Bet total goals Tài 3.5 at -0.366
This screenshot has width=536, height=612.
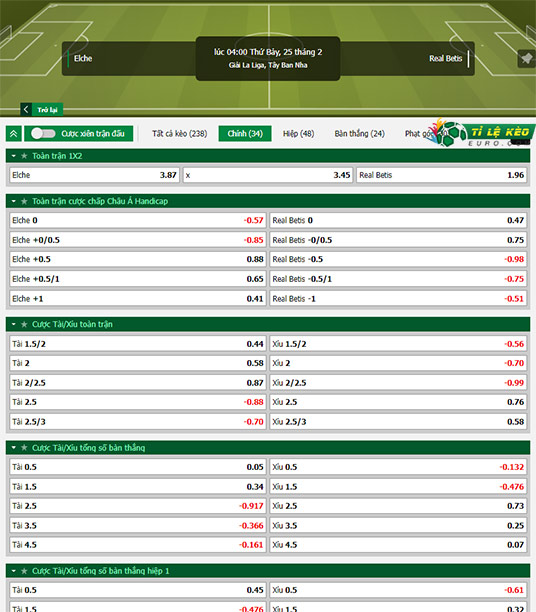tap(138, 525)
